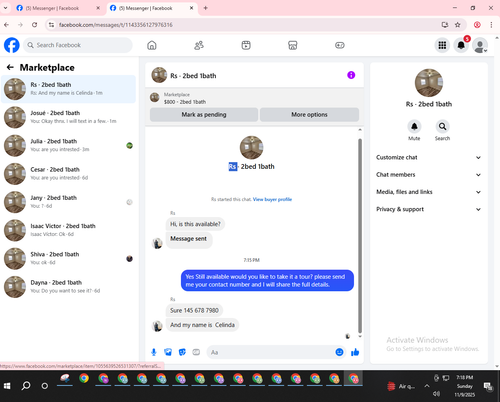Open the Gaming icon
This screenshot has height=402, width=500.
pos(340,45)
